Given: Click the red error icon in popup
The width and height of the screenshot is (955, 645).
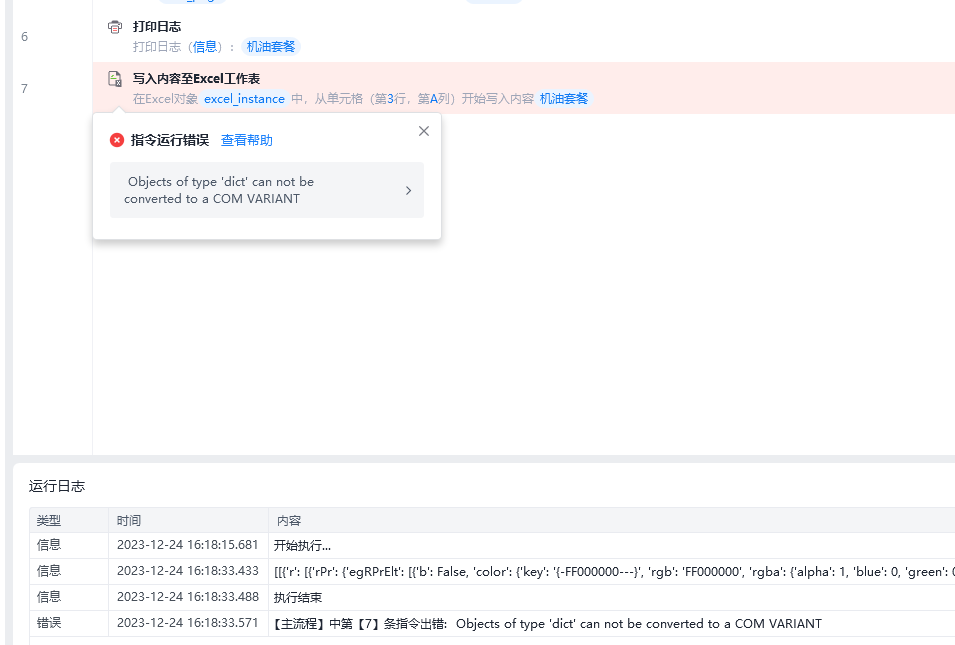Looking at the screenshot, I should (x=117, y=140).
